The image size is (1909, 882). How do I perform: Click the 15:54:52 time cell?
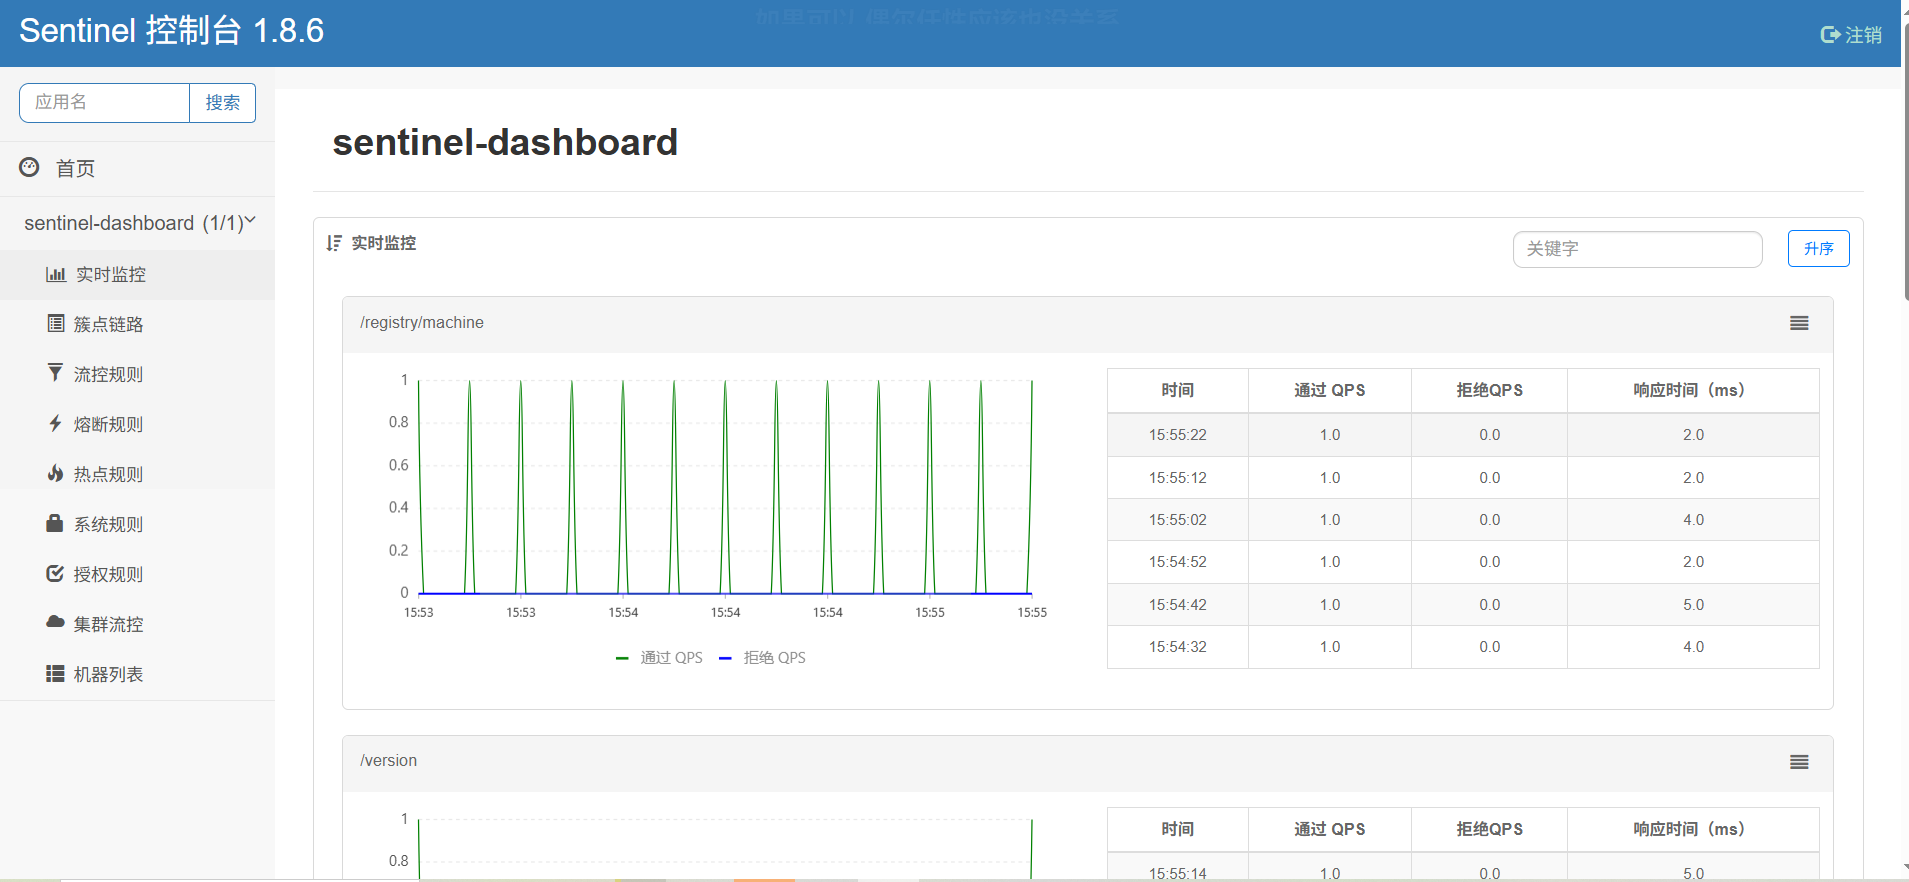tap(1177, 562)
